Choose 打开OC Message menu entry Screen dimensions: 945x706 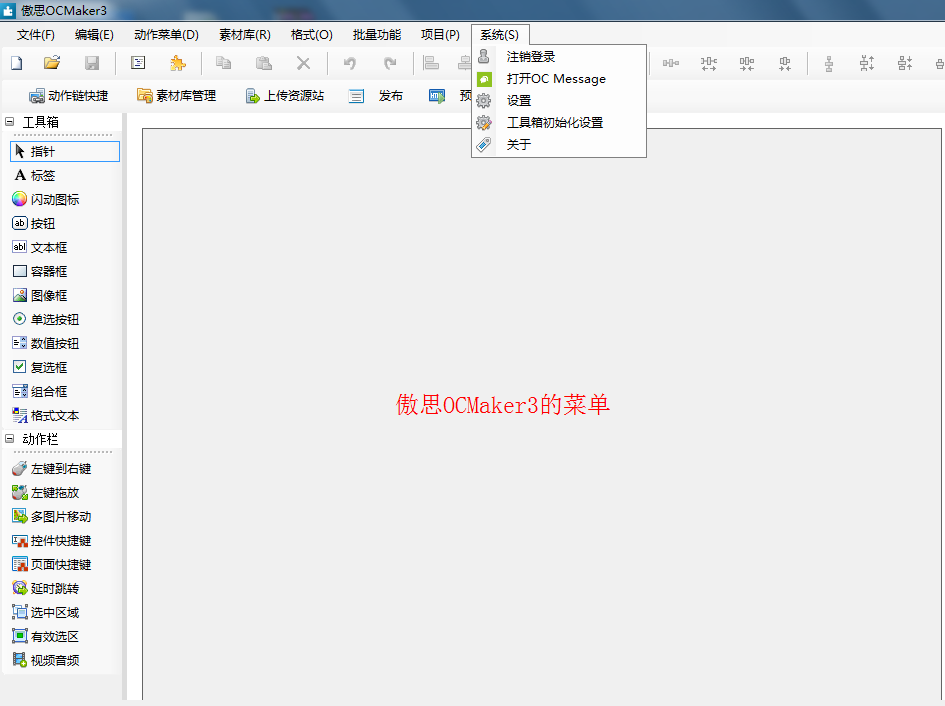559,79
